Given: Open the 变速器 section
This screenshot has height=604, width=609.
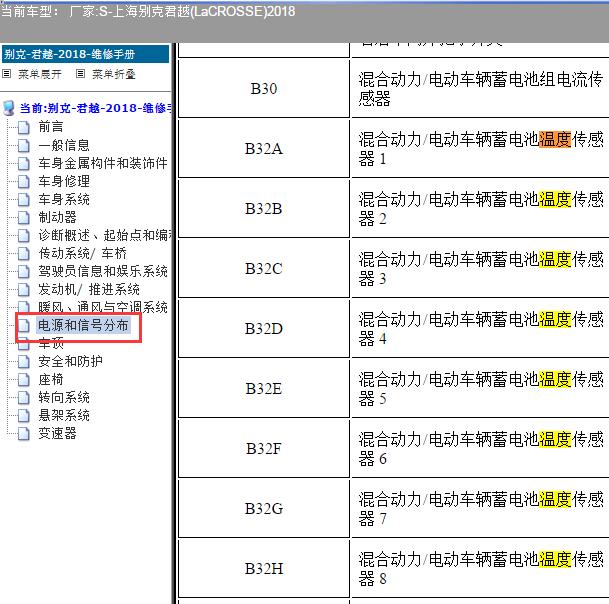Looking at the screenshot, I should (x=57, y=433).
